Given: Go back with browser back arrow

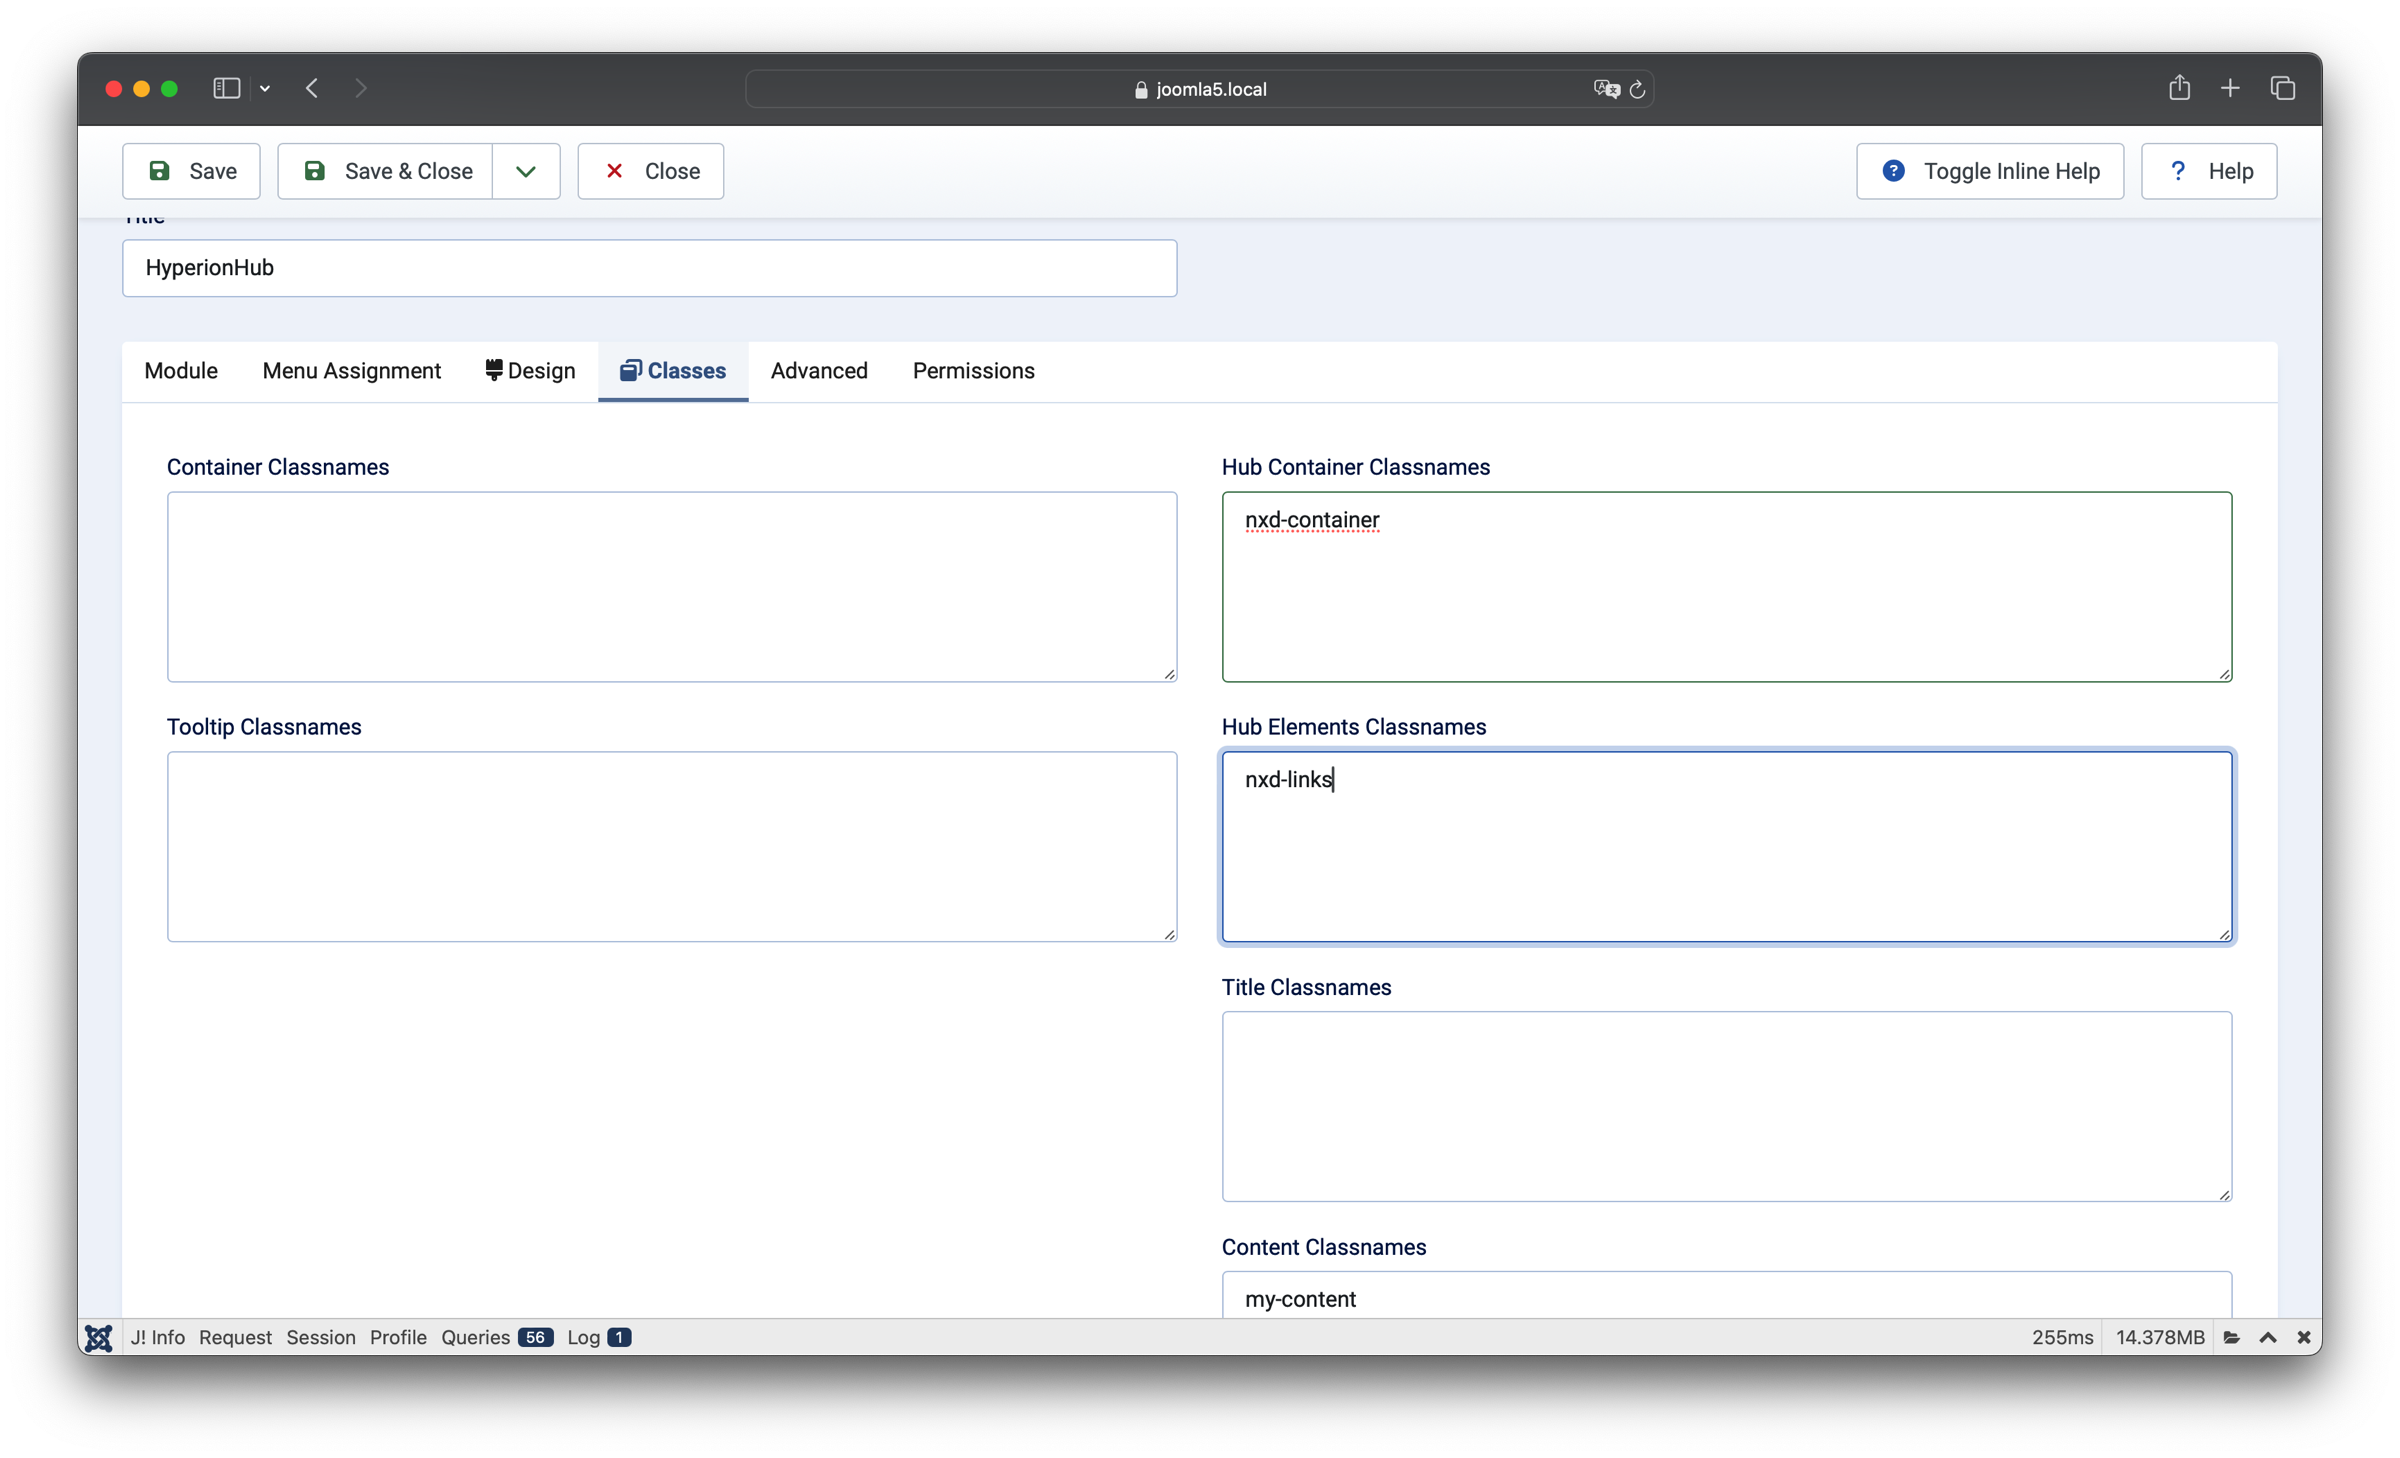Looking at the screenshot, I should (312, 89).
